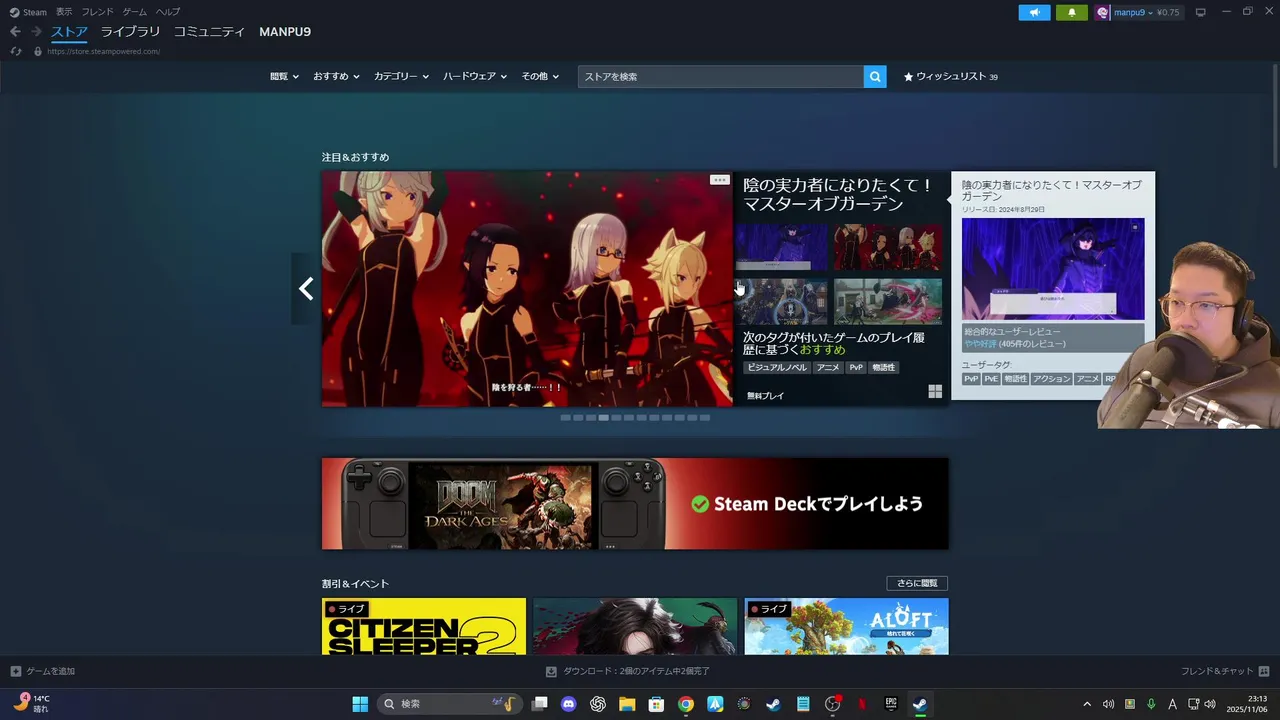Click the weather widget showing 14°C
Screen dimensions: 1280x720
[x=32, y=703]
